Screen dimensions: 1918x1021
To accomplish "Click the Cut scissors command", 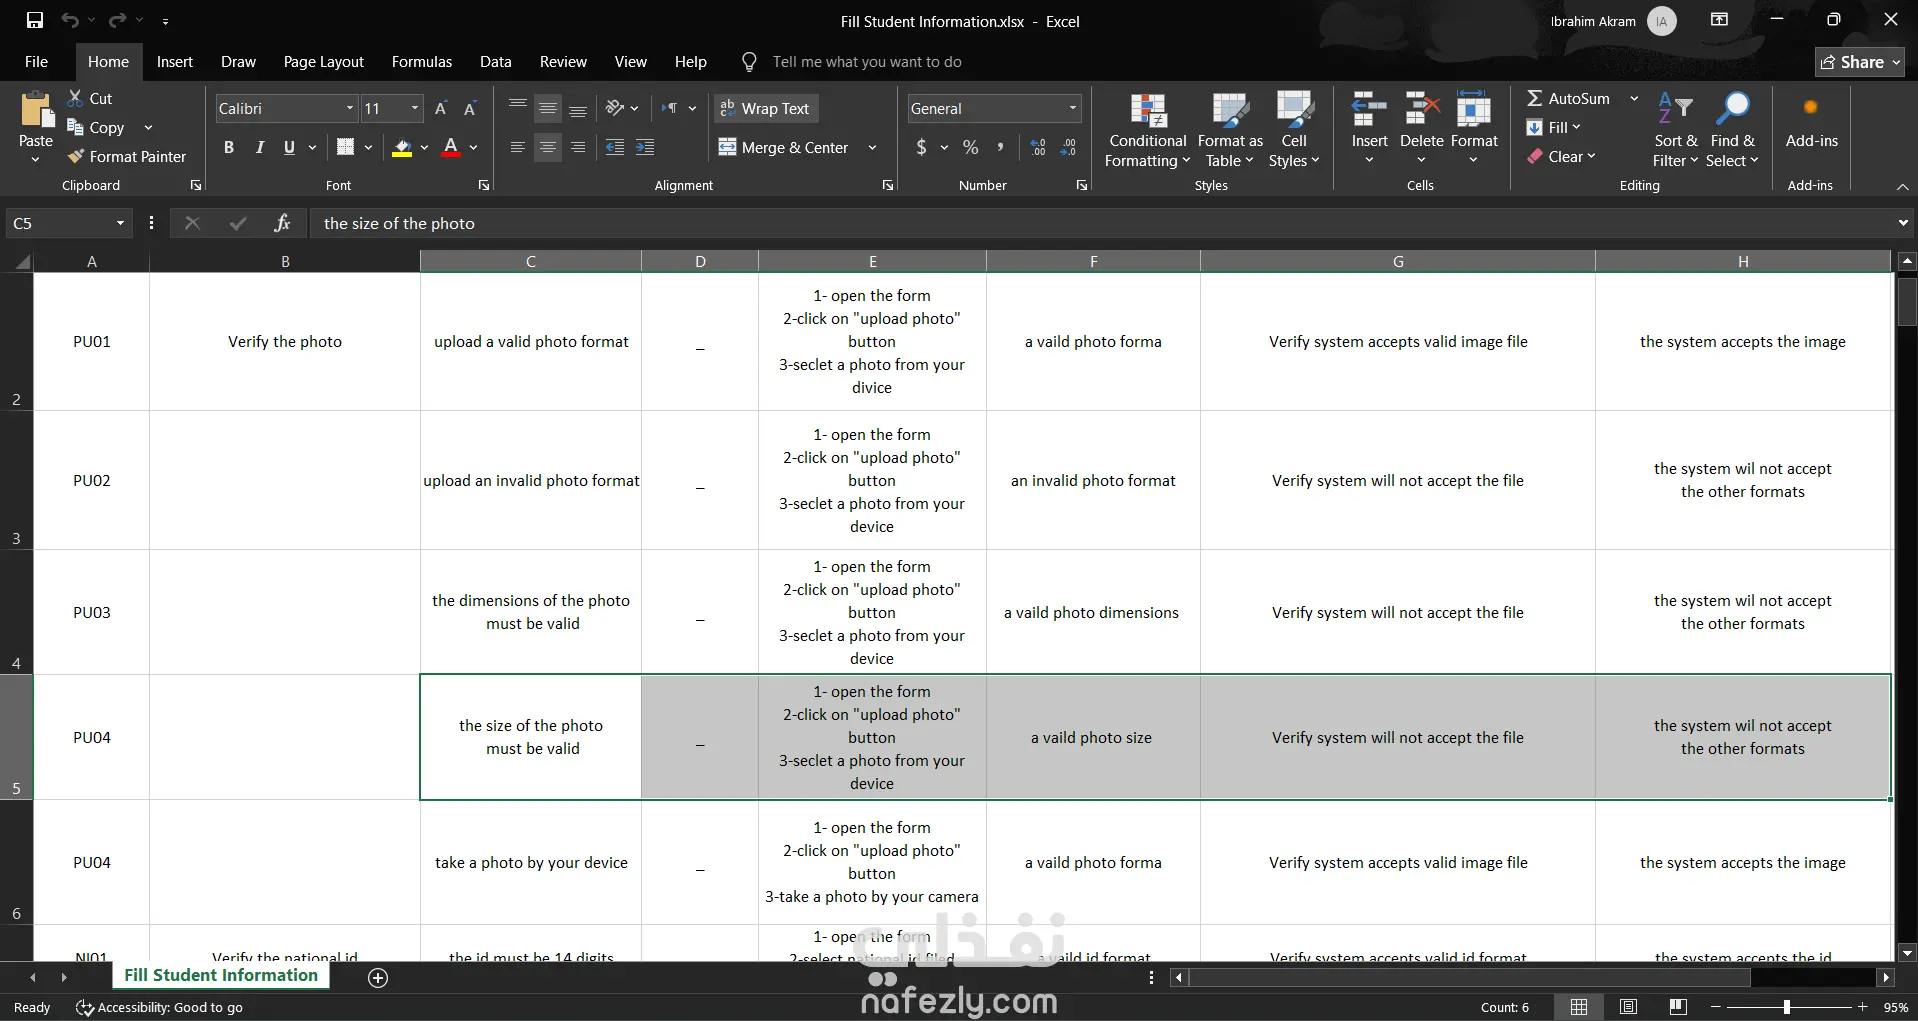I will click(90, 98).
